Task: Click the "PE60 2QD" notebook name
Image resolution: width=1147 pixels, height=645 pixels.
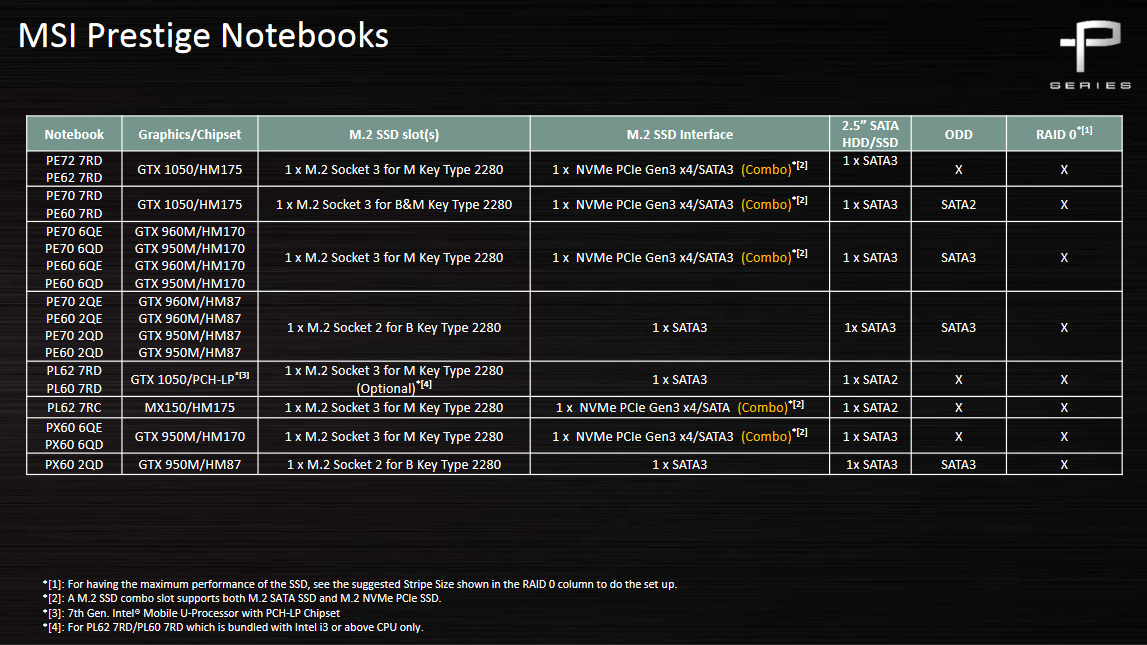Action: point(74,352)
